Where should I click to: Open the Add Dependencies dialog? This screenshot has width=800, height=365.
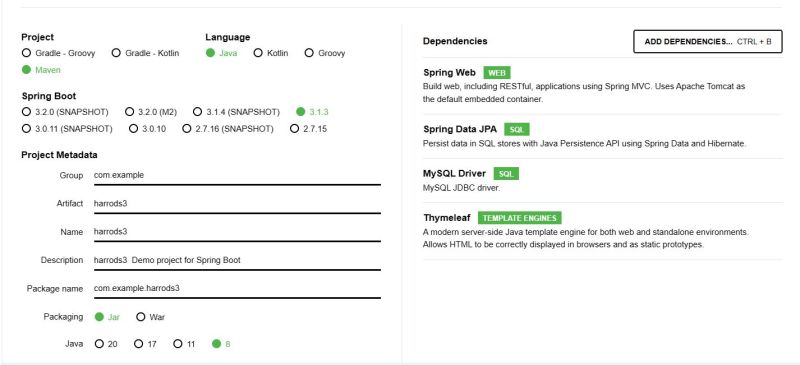pyautogui.click(x=708, y=41)
